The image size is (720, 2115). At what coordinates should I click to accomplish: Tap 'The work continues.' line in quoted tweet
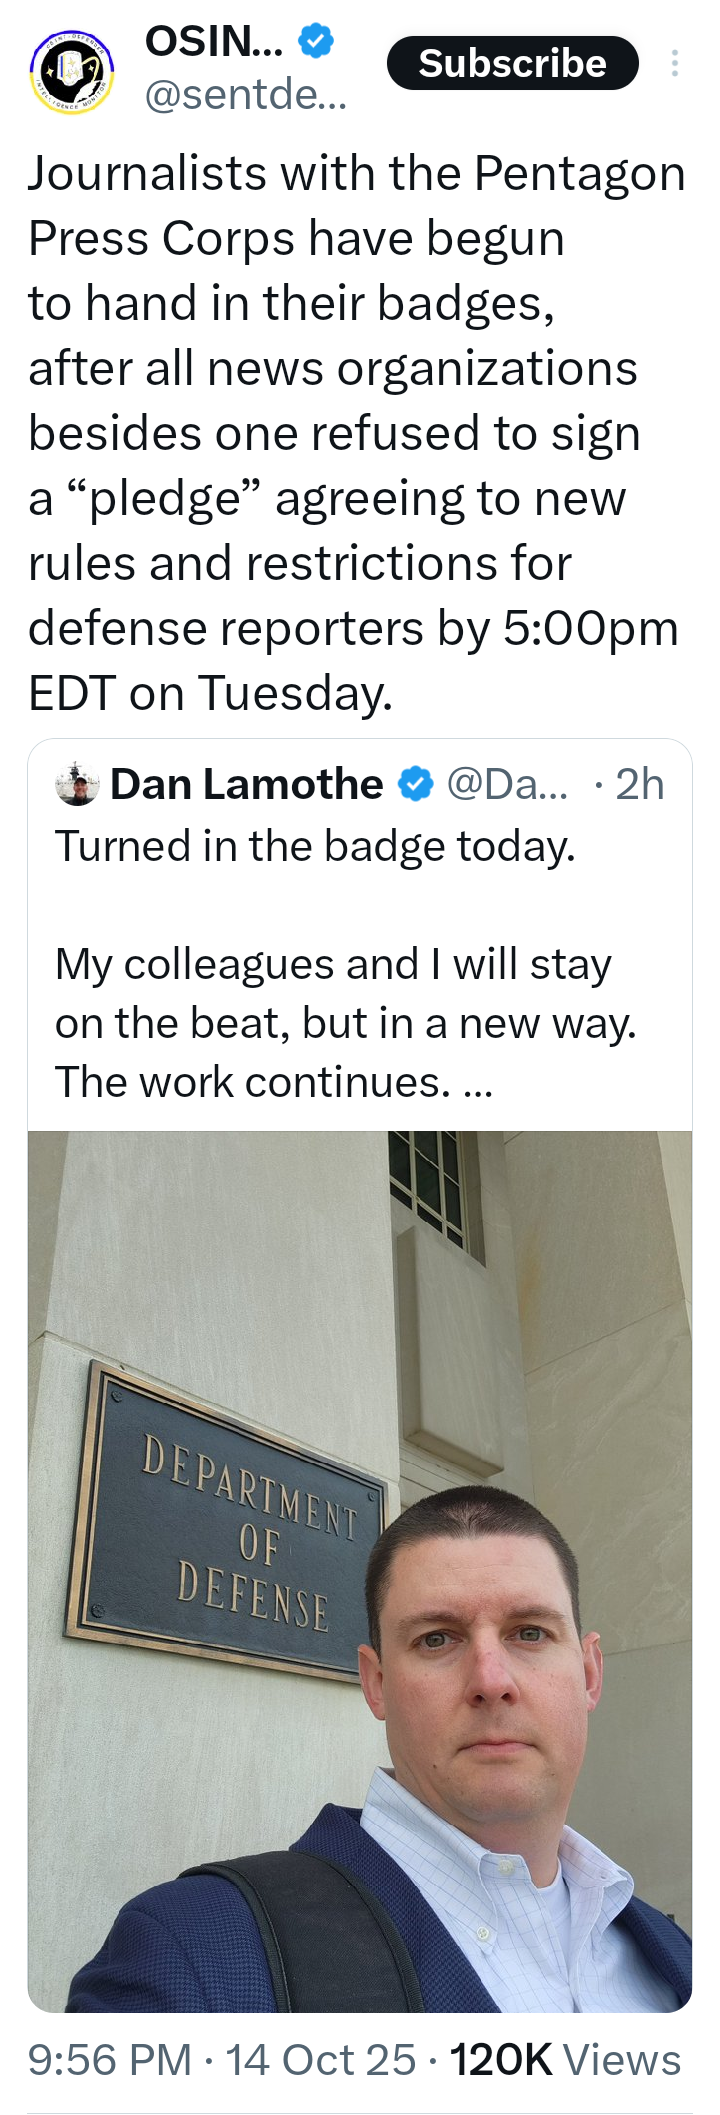tap(252, 1082)
